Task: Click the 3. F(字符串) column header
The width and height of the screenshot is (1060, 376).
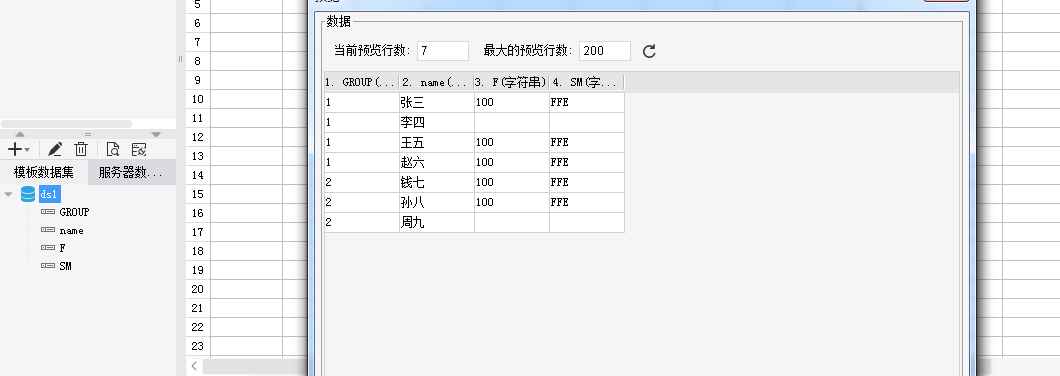Action: pyautogui.click(x=512, y=83)
